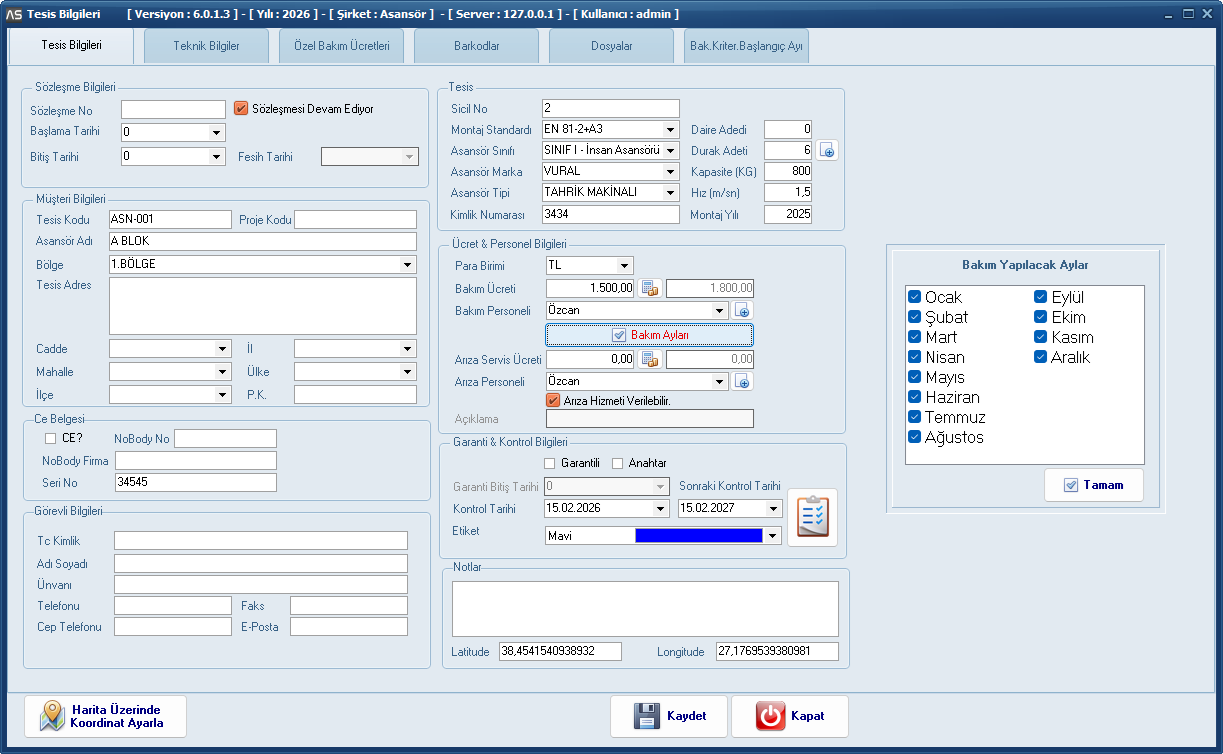
Task: Click the floppy disk Kaydet icon
Action: click(647, 716)
